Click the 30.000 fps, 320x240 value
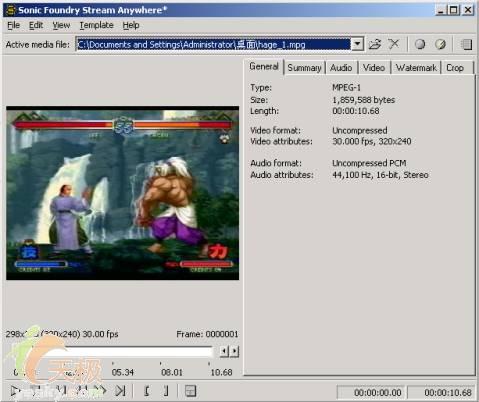Screen dimensions: 479x402 click(x=372, y=141)
